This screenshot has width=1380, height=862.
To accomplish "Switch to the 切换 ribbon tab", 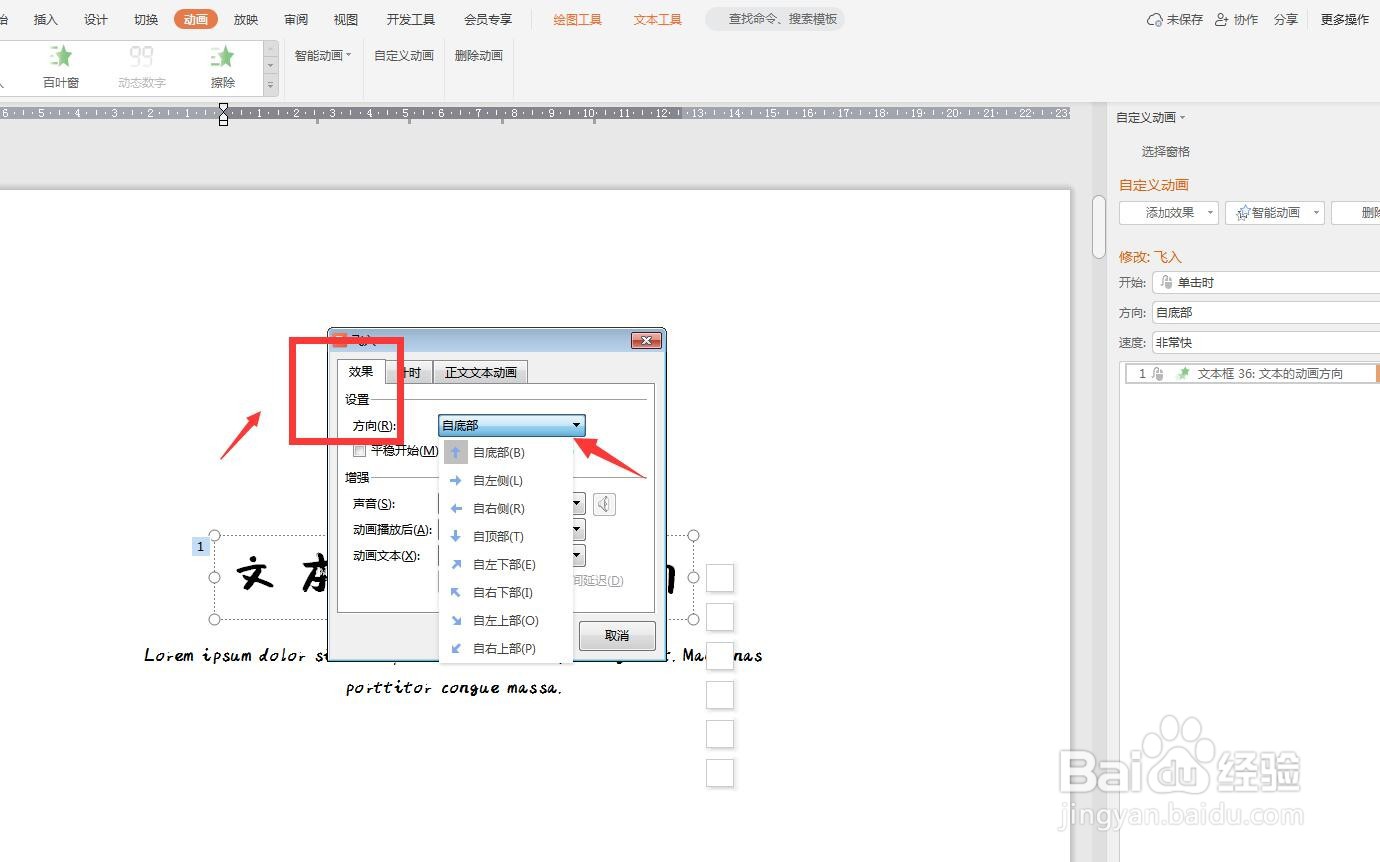I will tap(146, 20).
